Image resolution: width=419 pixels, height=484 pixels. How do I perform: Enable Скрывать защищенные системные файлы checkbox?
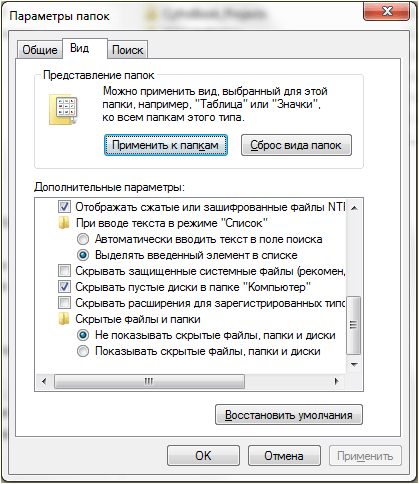[64, 271]
